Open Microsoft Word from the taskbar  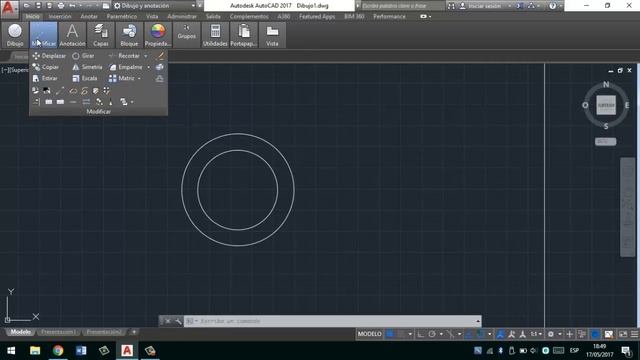81,351
